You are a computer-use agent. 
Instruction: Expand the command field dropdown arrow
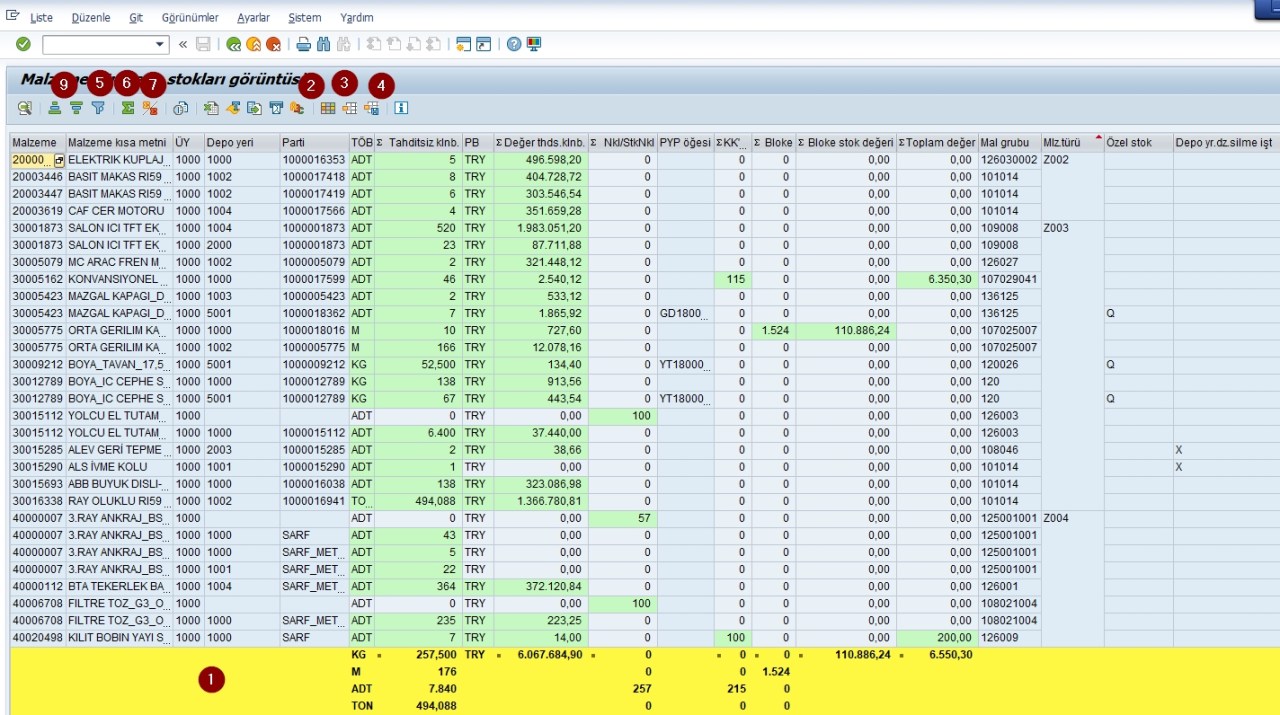tap(161, 44)
